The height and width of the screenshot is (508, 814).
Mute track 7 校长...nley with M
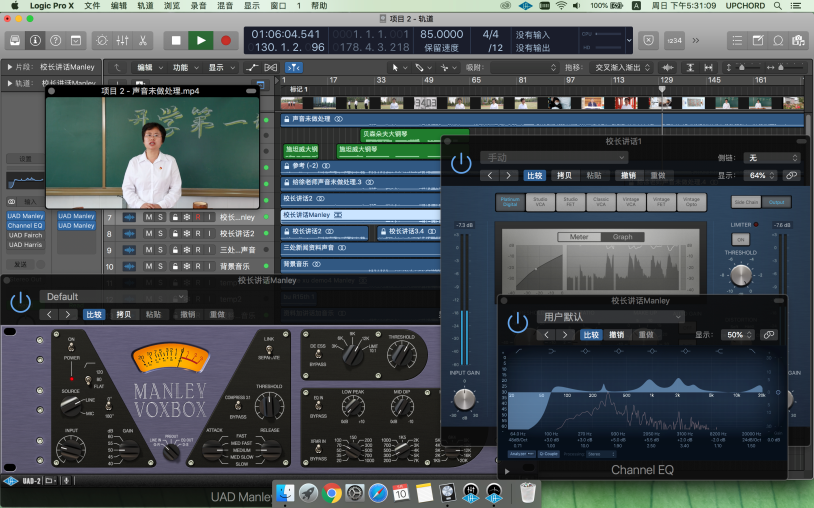coord(149,217)
